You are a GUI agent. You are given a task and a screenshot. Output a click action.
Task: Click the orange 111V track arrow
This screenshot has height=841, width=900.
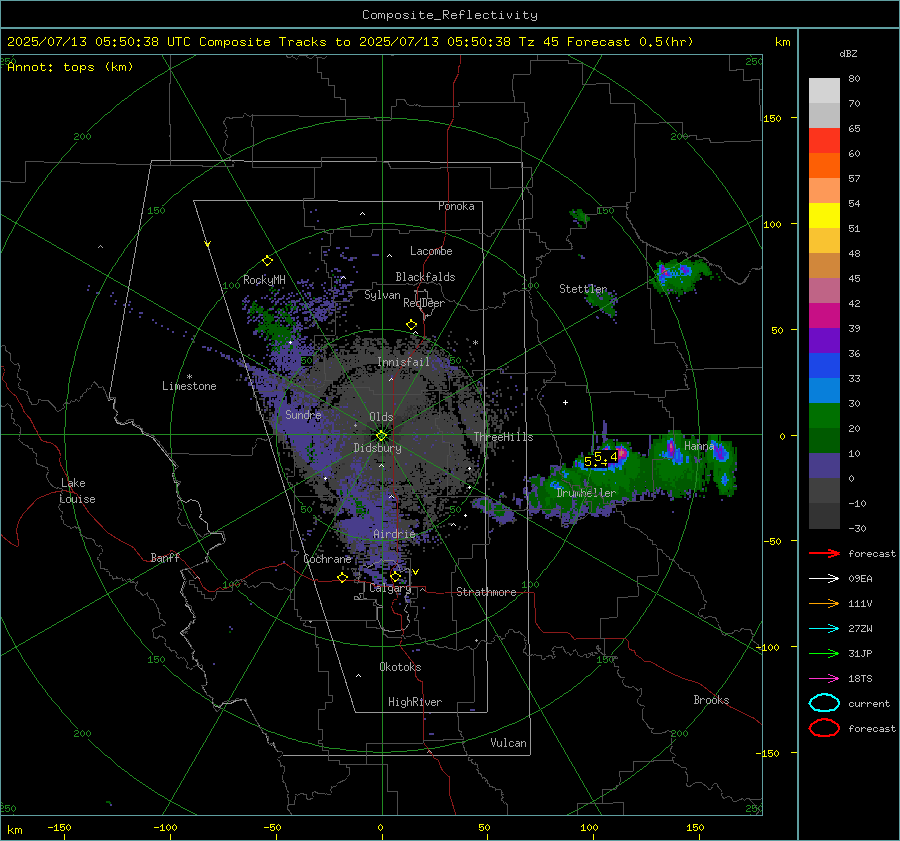click(x=824, y=603)
